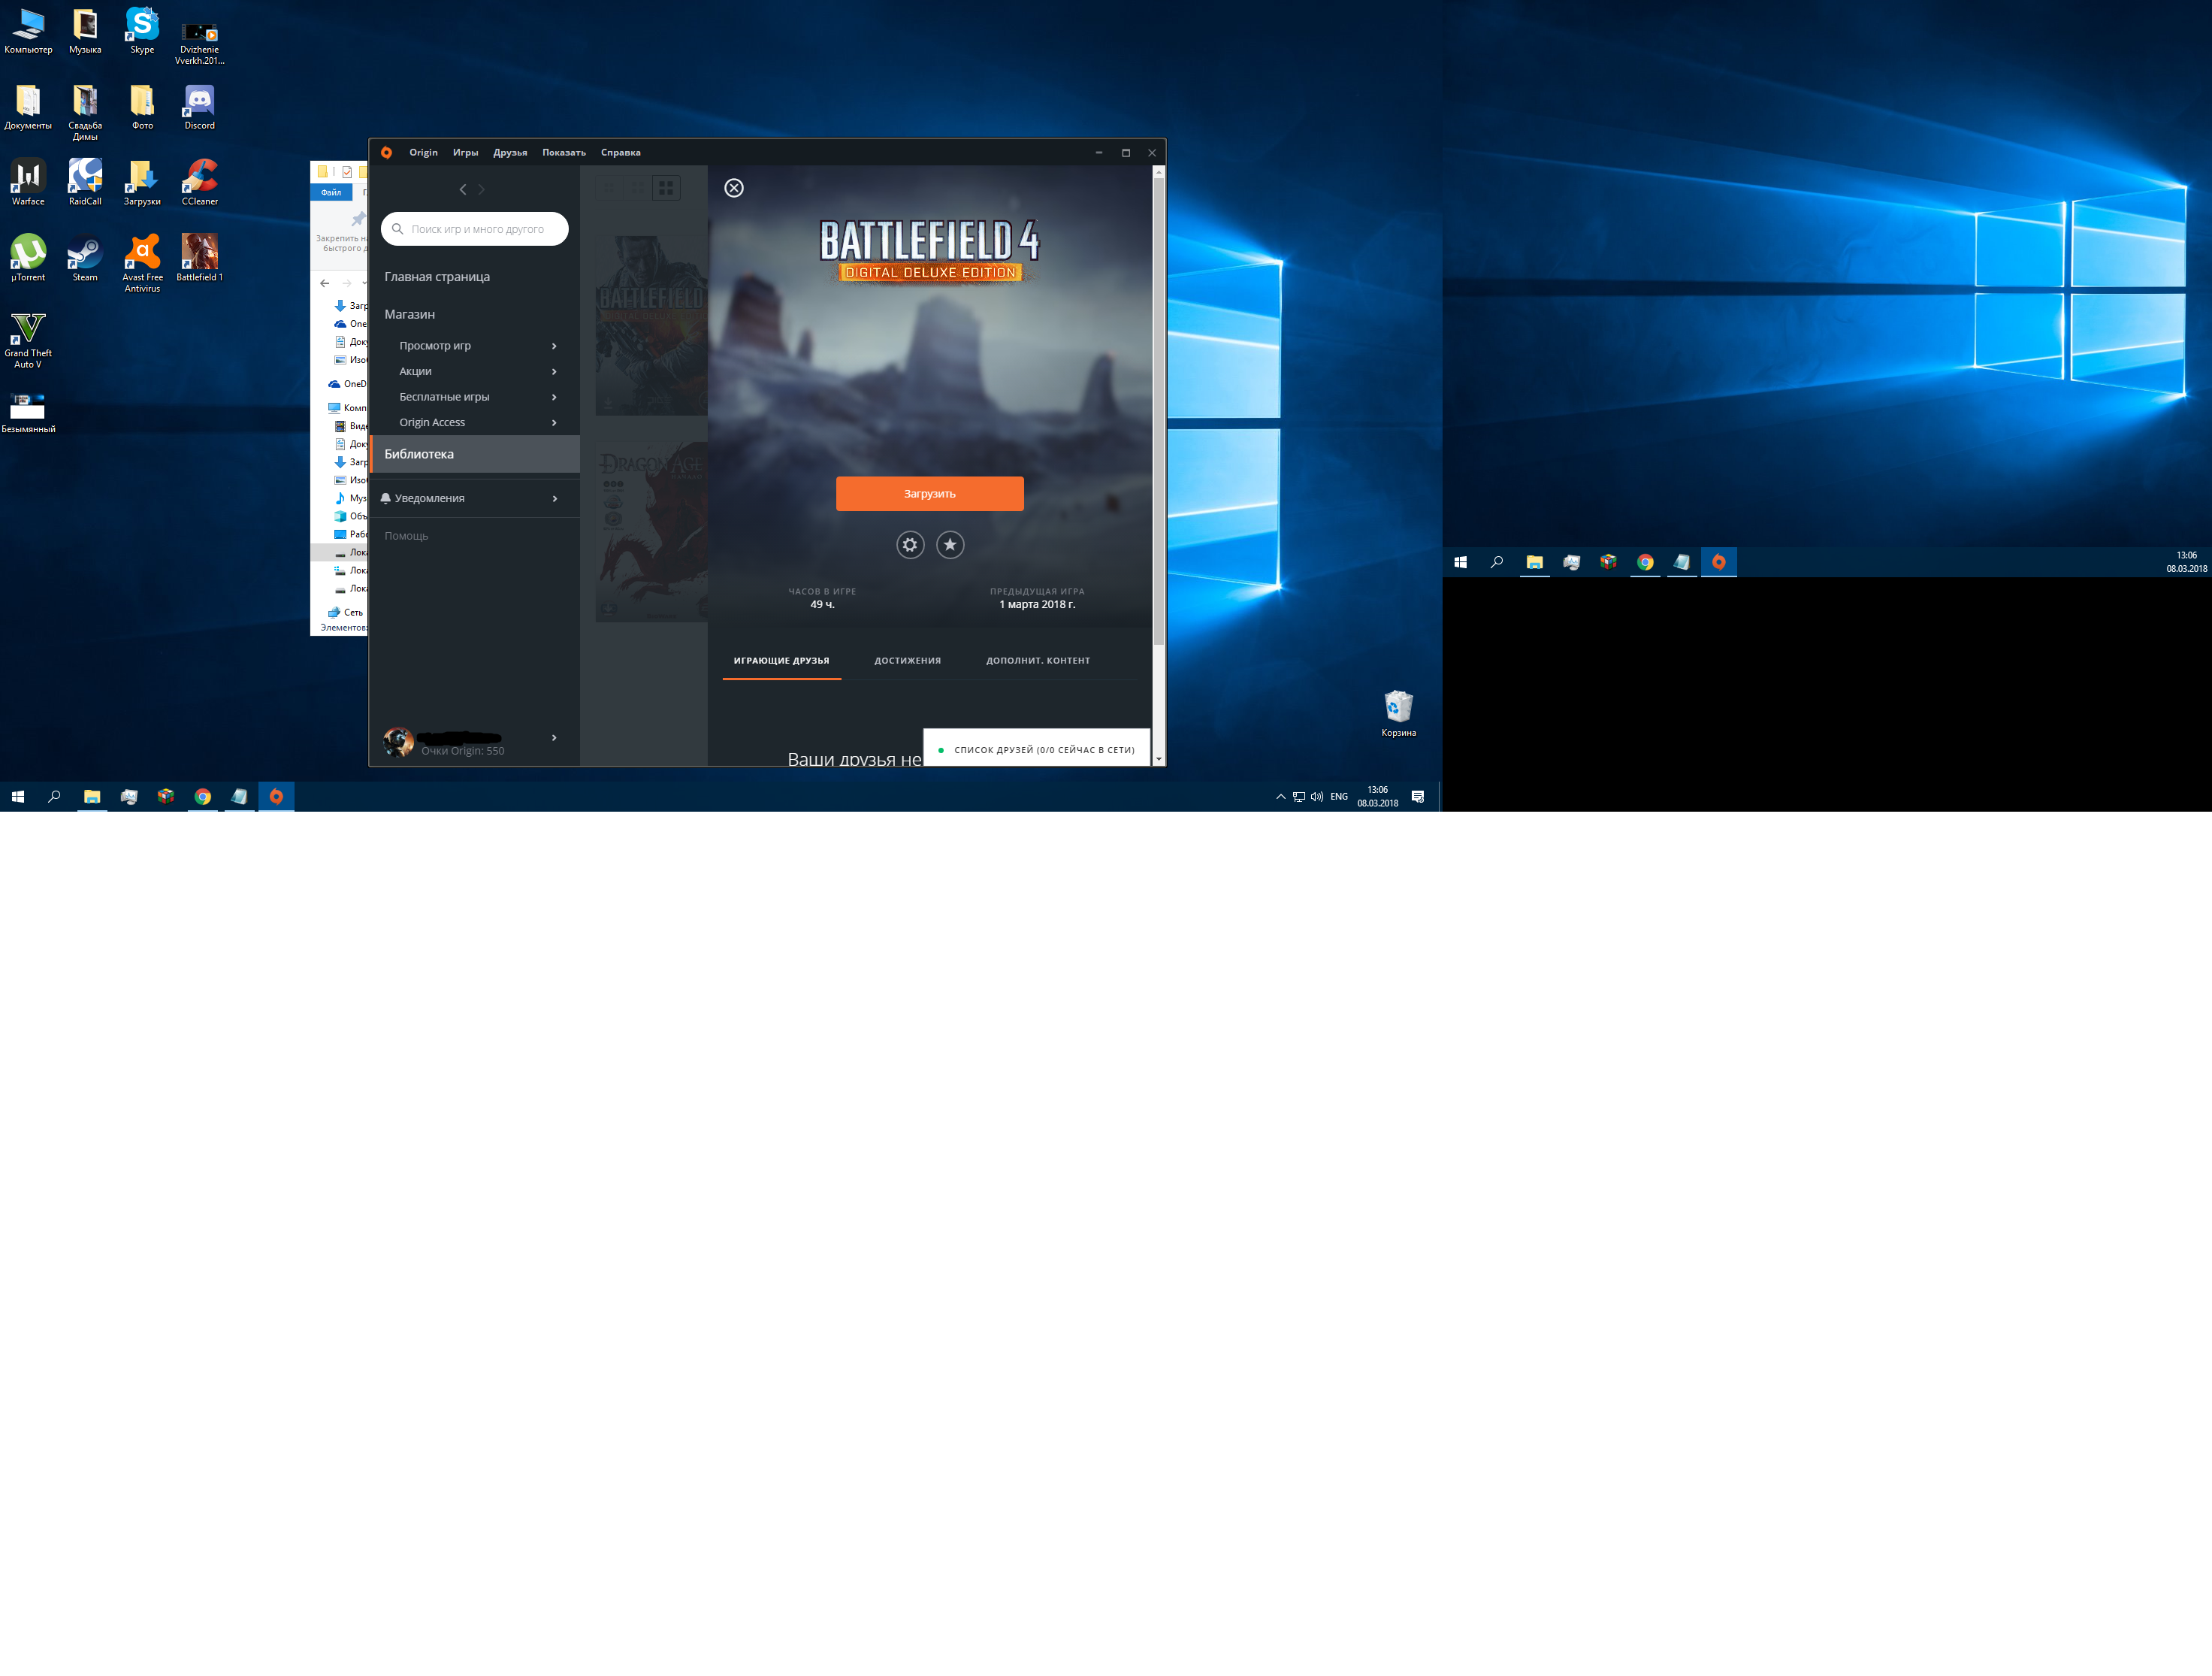Click the Origin logo in title bar
This screenshot has height=1676, width=2212.
click(x=386, y=153)
